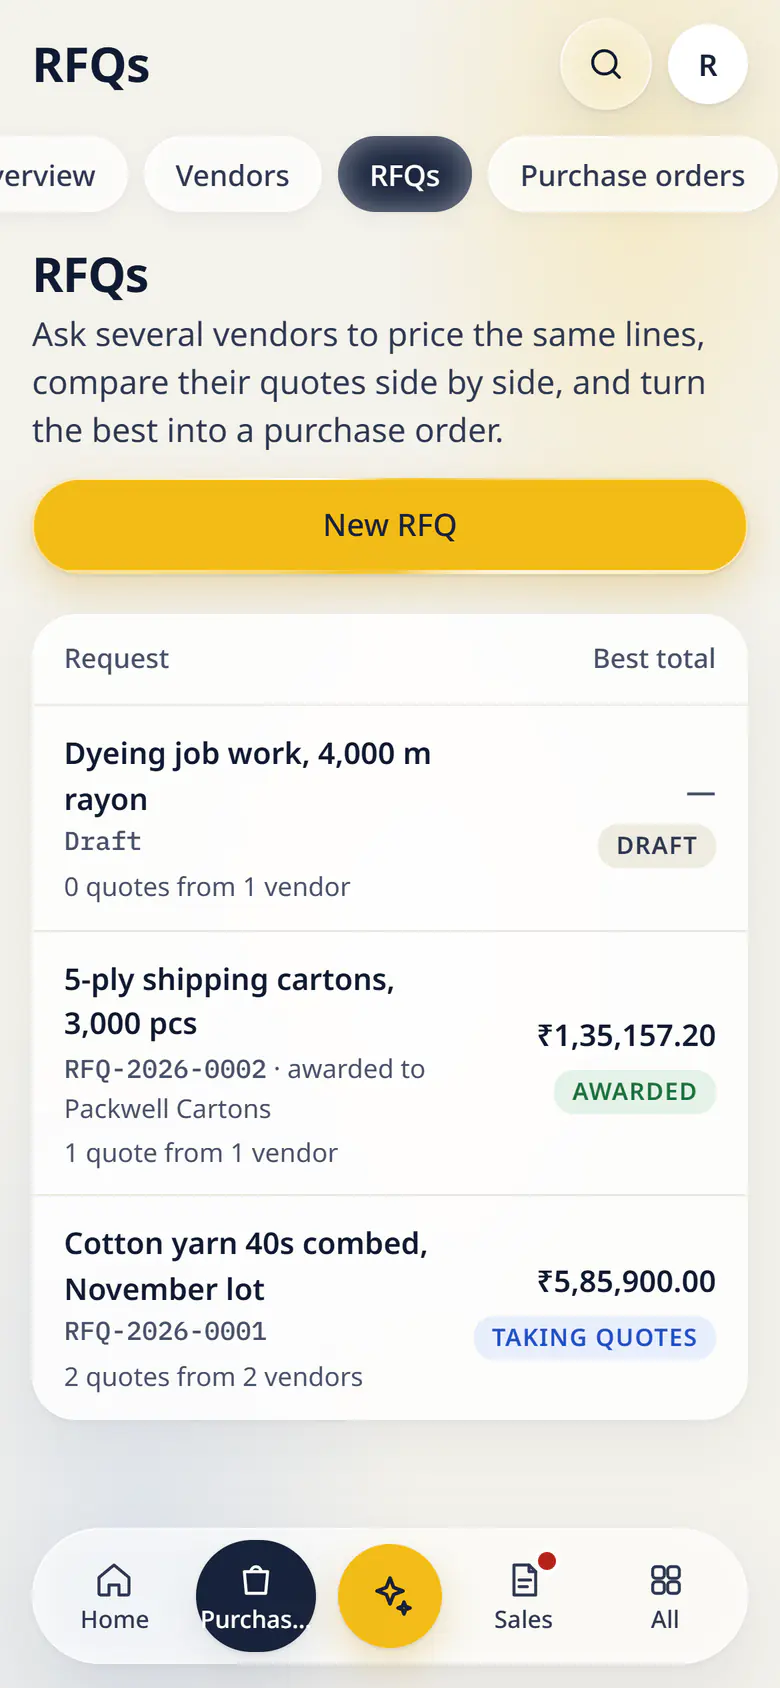Click the ₹5,85,900.00 total
The height and width of the screenshot is (1688, 780).
pyautogui.click(x=627, y=1281)
